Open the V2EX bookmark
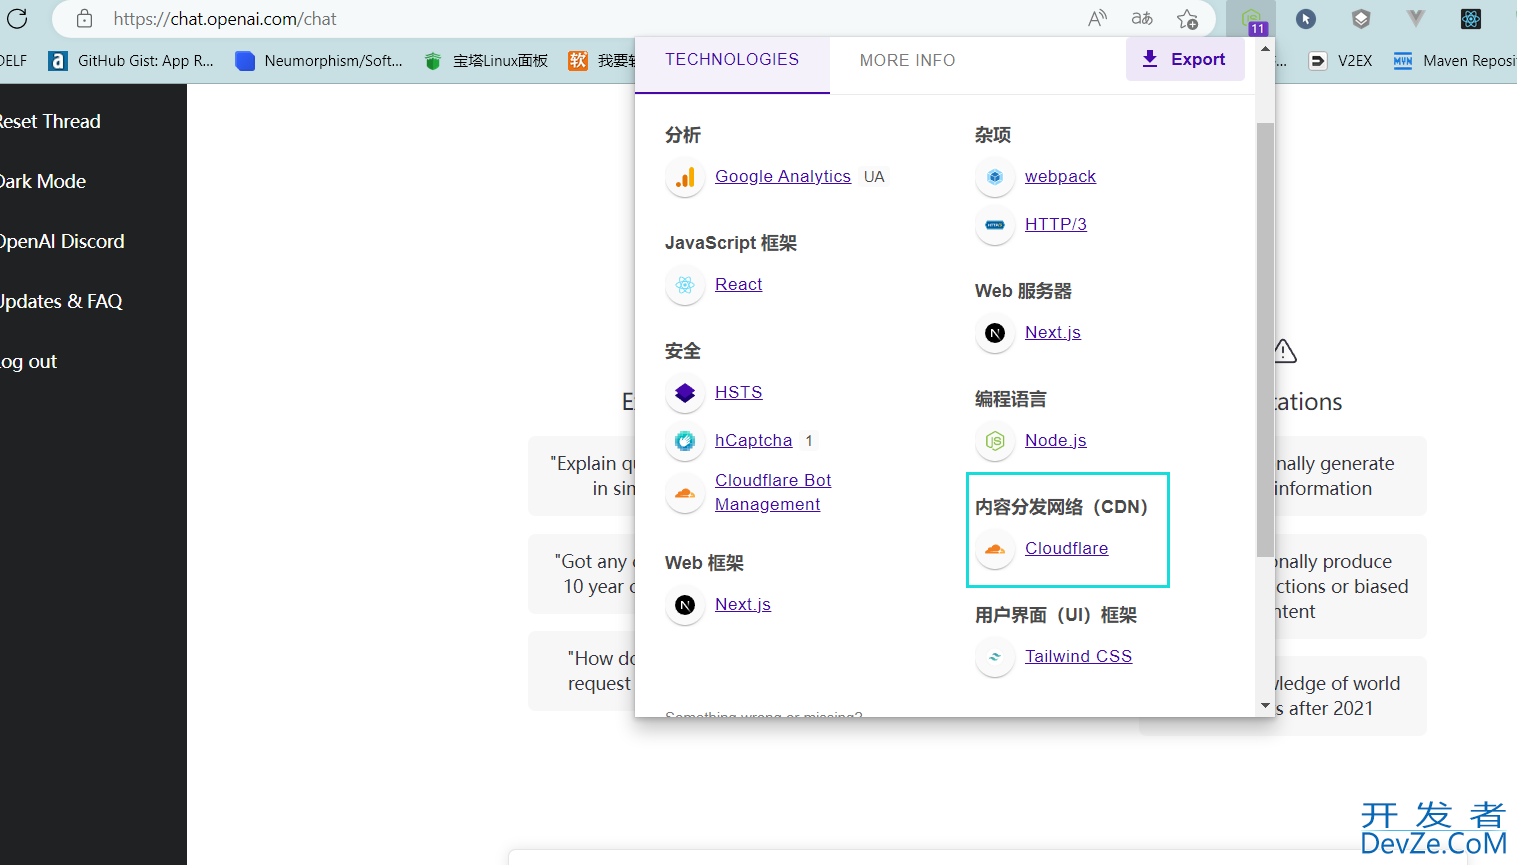Image resolution: width=1517 pixels, height=865 pixels. (x=1341, y=61)
